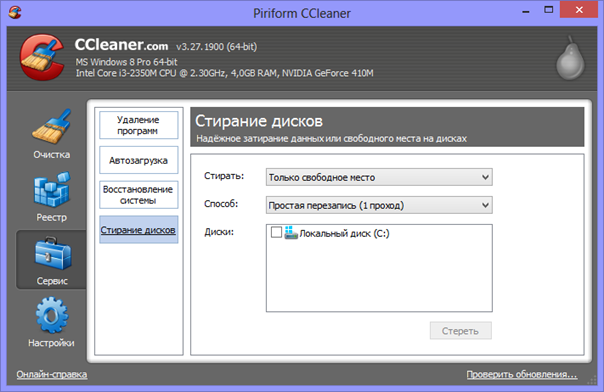
Task: Click Проверить обновления link
Action: 522,374
